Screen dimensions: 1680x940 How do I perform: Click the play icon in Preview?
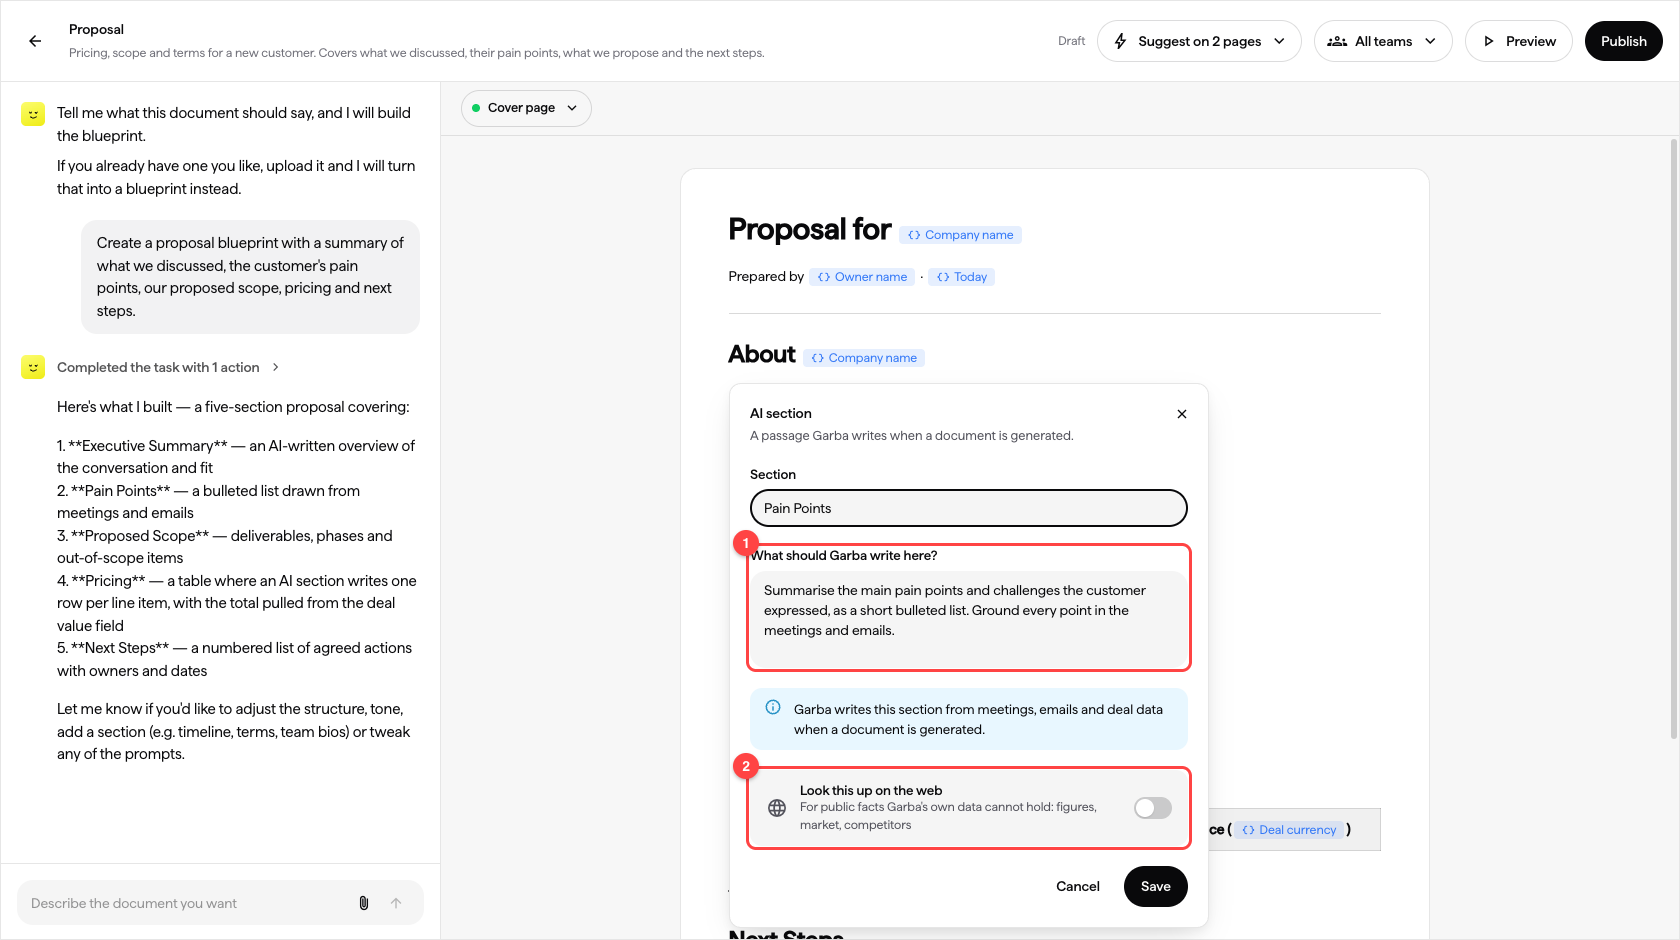click(x=1489, y=41)
